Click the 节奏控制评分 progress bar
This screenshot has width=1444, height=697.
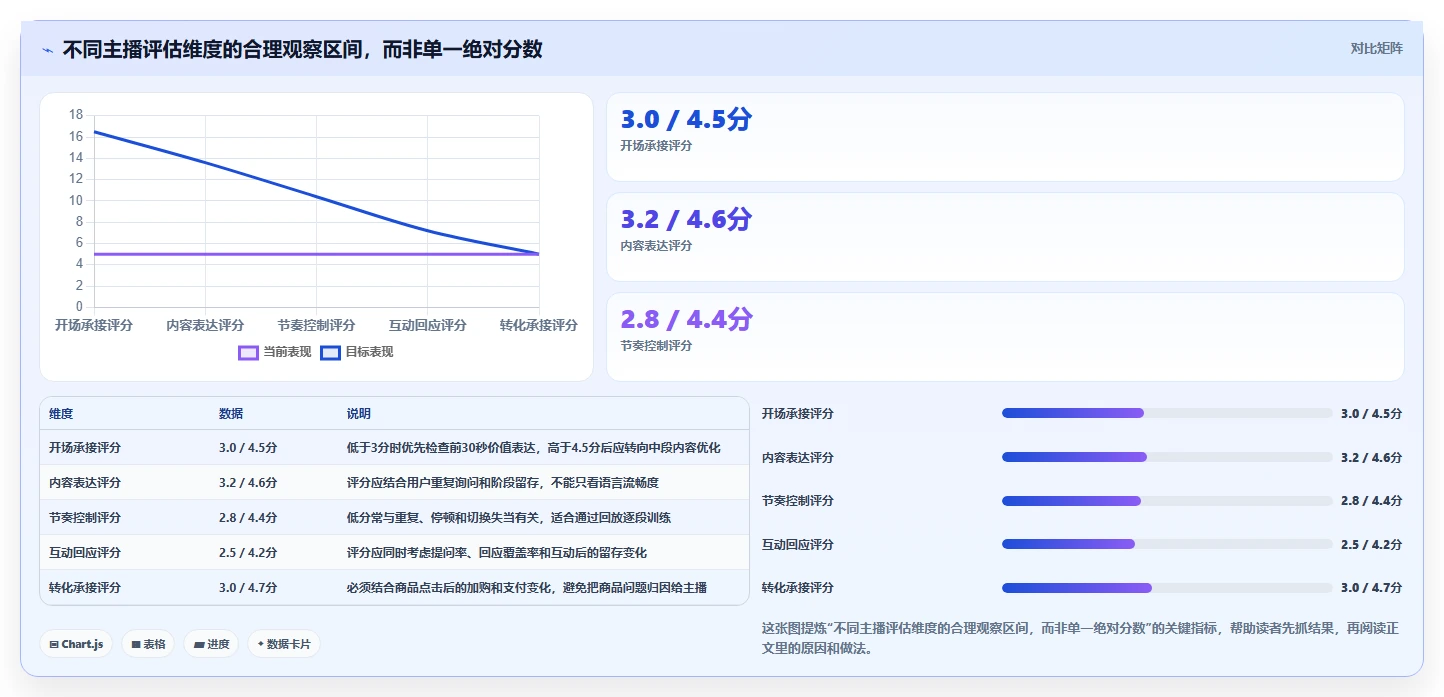tap(1167, 500)
